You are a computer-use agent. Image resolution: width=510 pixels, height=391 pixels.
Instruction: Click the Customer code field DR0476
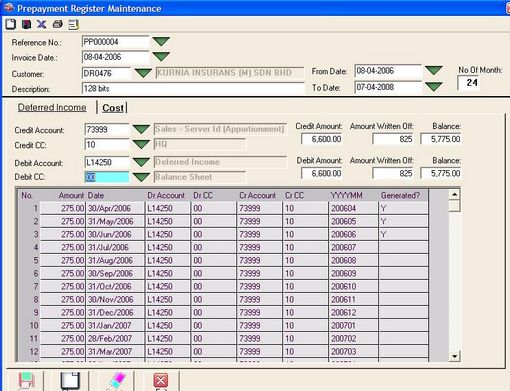(x=107, y=73)
